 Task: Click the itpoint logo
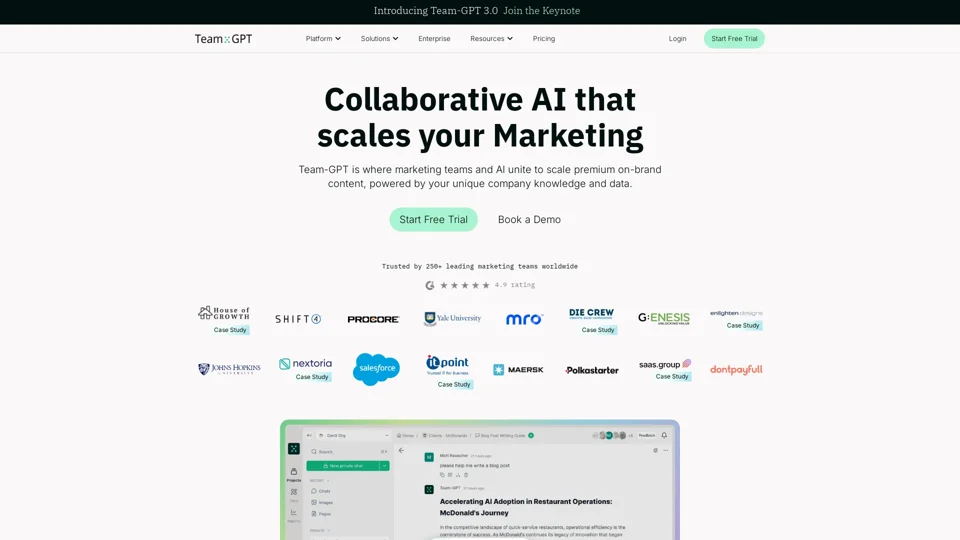[x=448, y=364]
